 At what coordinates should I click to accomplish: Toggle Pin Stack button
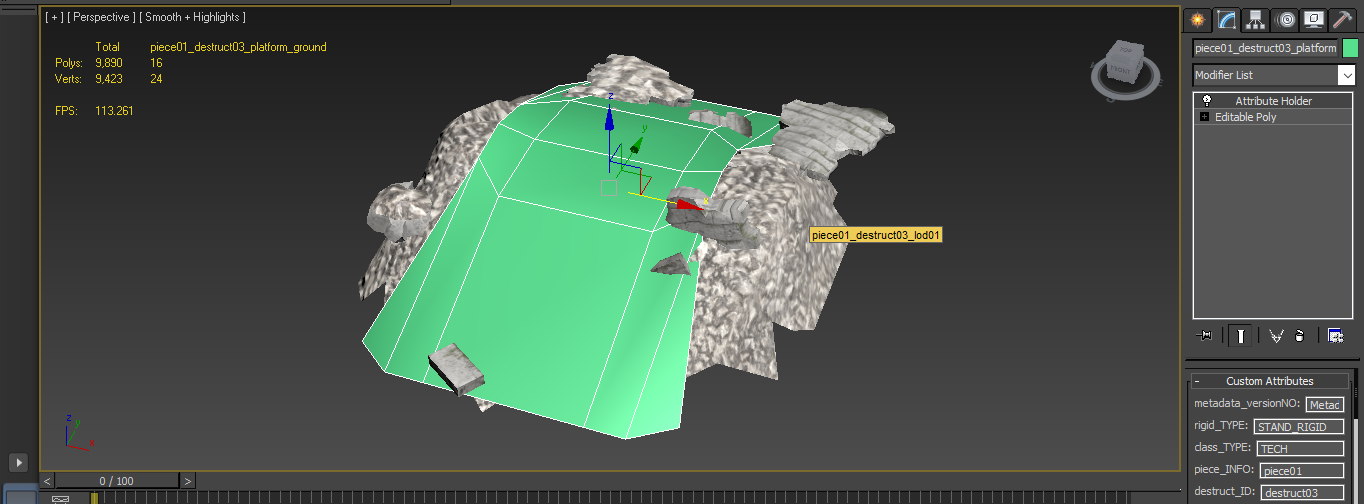1205,336
